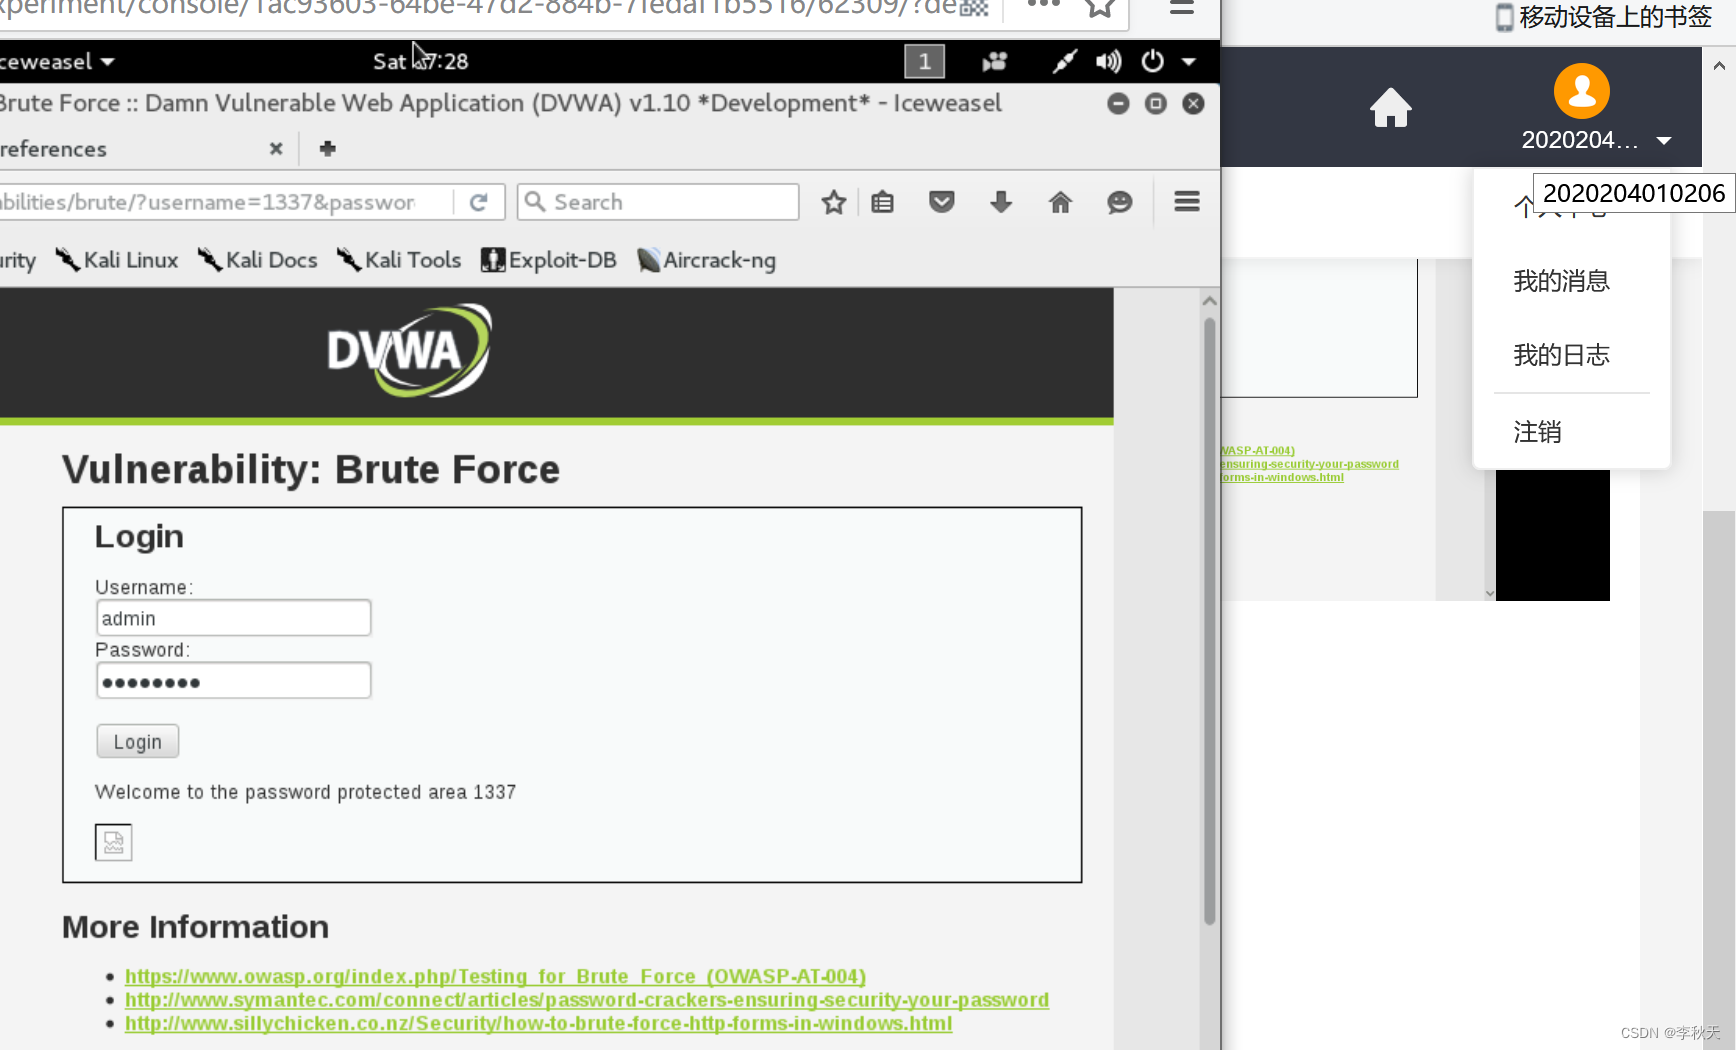The height and width of the screenshot is (1050, 1736).
Task: Open outer browser hamburger menu
Action: click(x=1182, y=7)
